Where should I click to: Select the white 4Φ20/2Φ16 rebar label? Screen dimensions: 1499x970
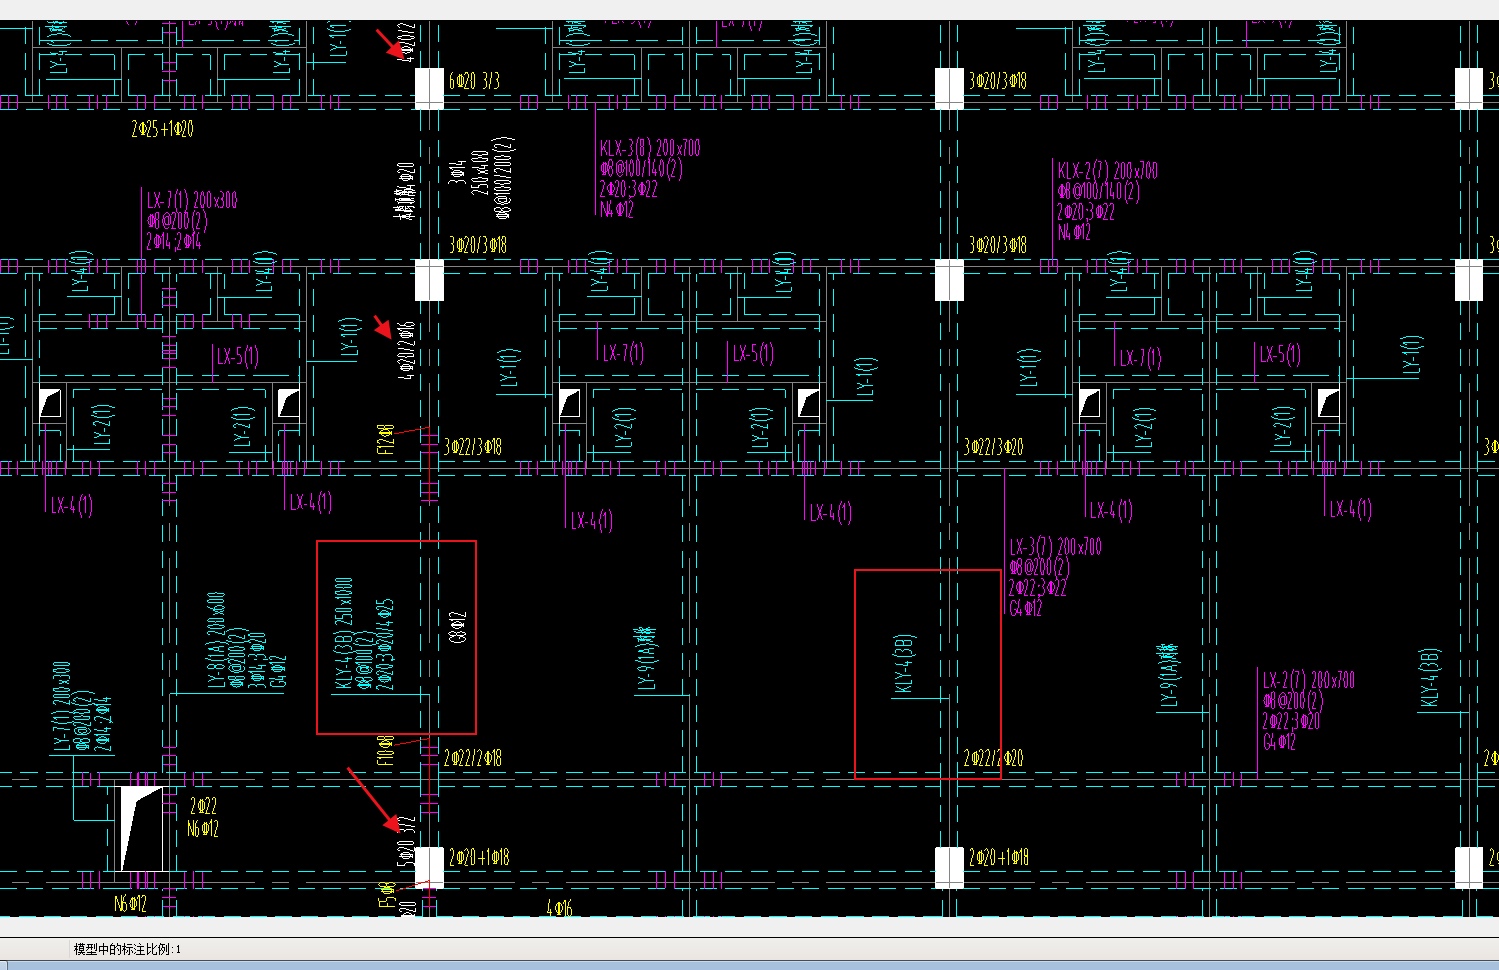[x=407, y=351]
